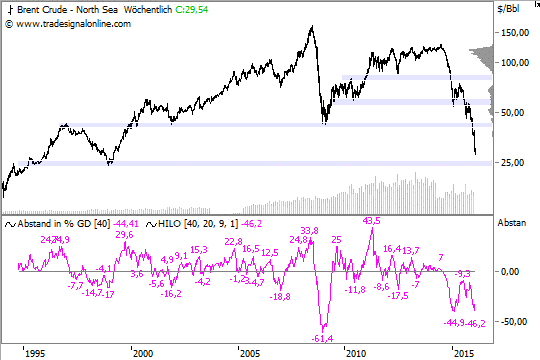Click the indicator value -44,41
This screenshot has width=540, height=360.
126,224
